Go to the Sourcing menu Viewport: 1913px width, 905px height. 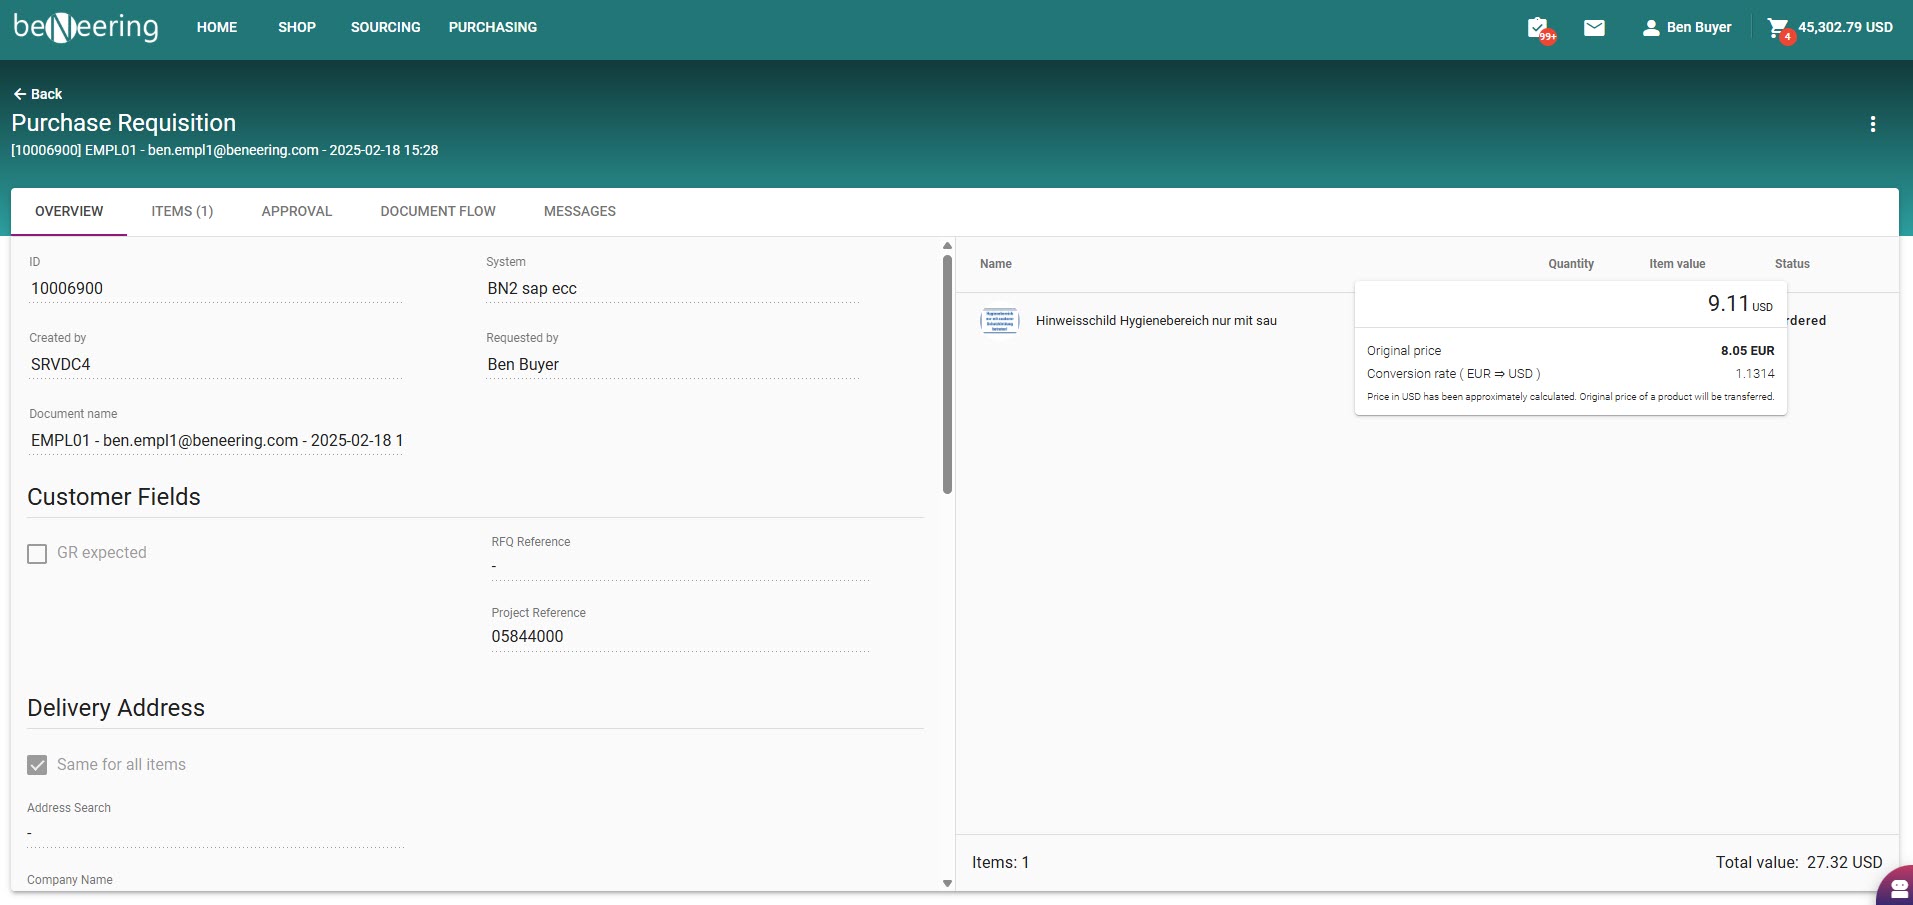pyautogui.click(x=385, y=27)
